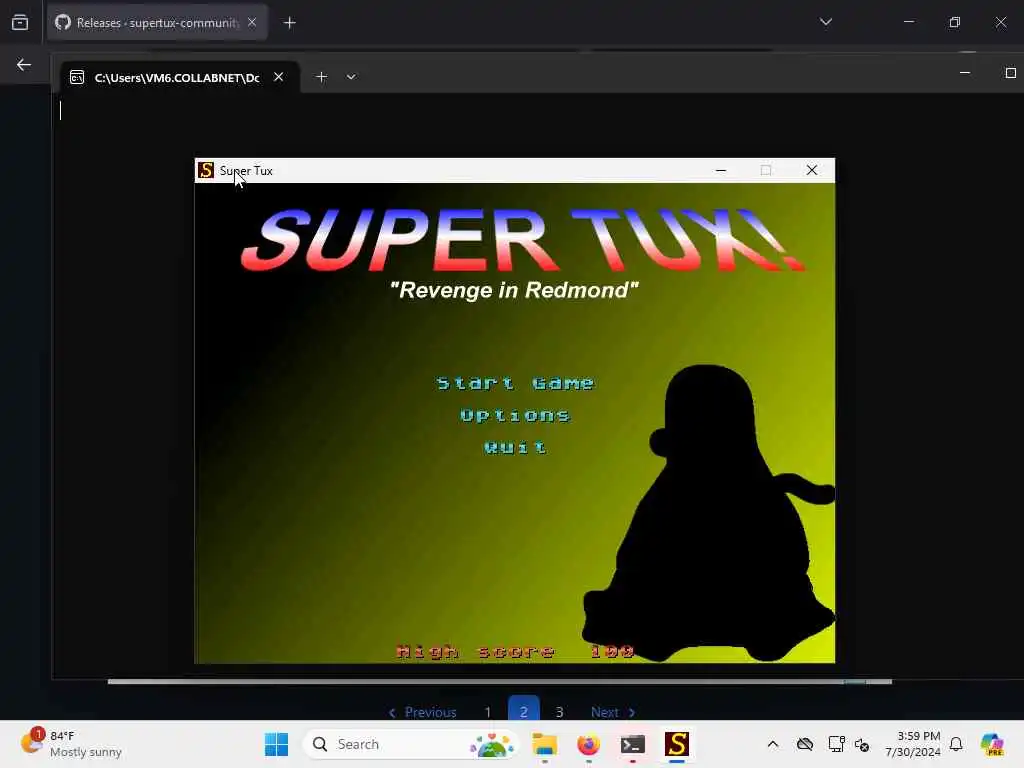Open Options in the Super Tux menu
Screen dimensions: 1024x768
point(515,415)
